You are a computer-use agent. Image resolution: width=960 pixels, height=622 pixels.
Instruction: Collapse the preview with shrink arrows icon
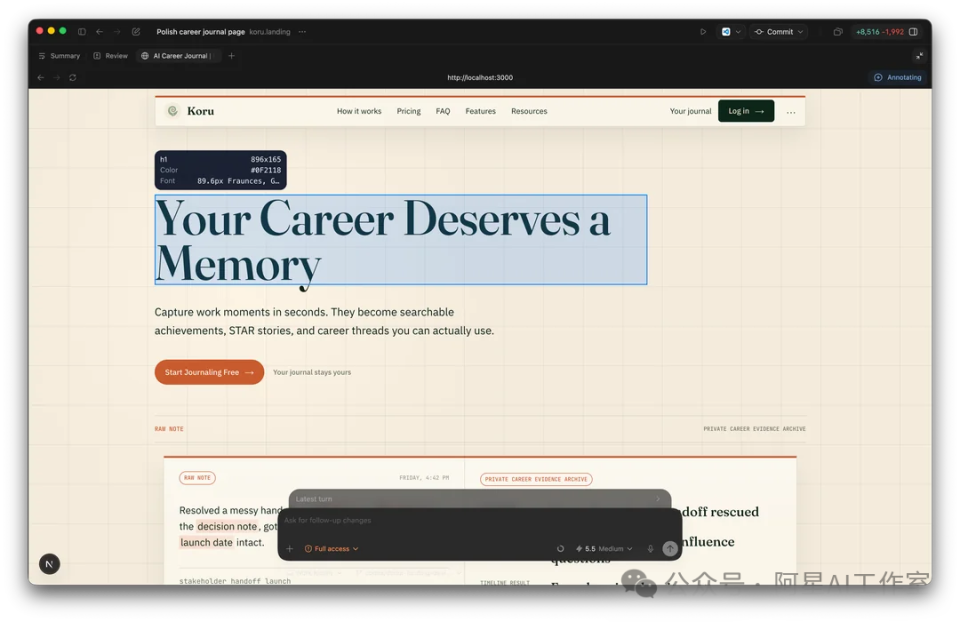pyautogui.click(x=919, y=56)
